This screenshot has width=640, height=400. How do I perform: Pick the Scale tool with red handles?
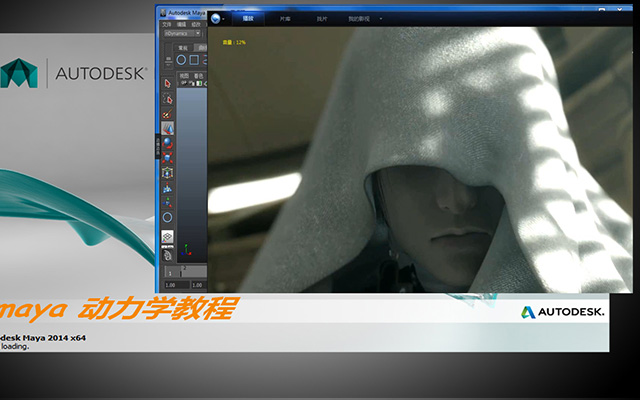point(167,158)
